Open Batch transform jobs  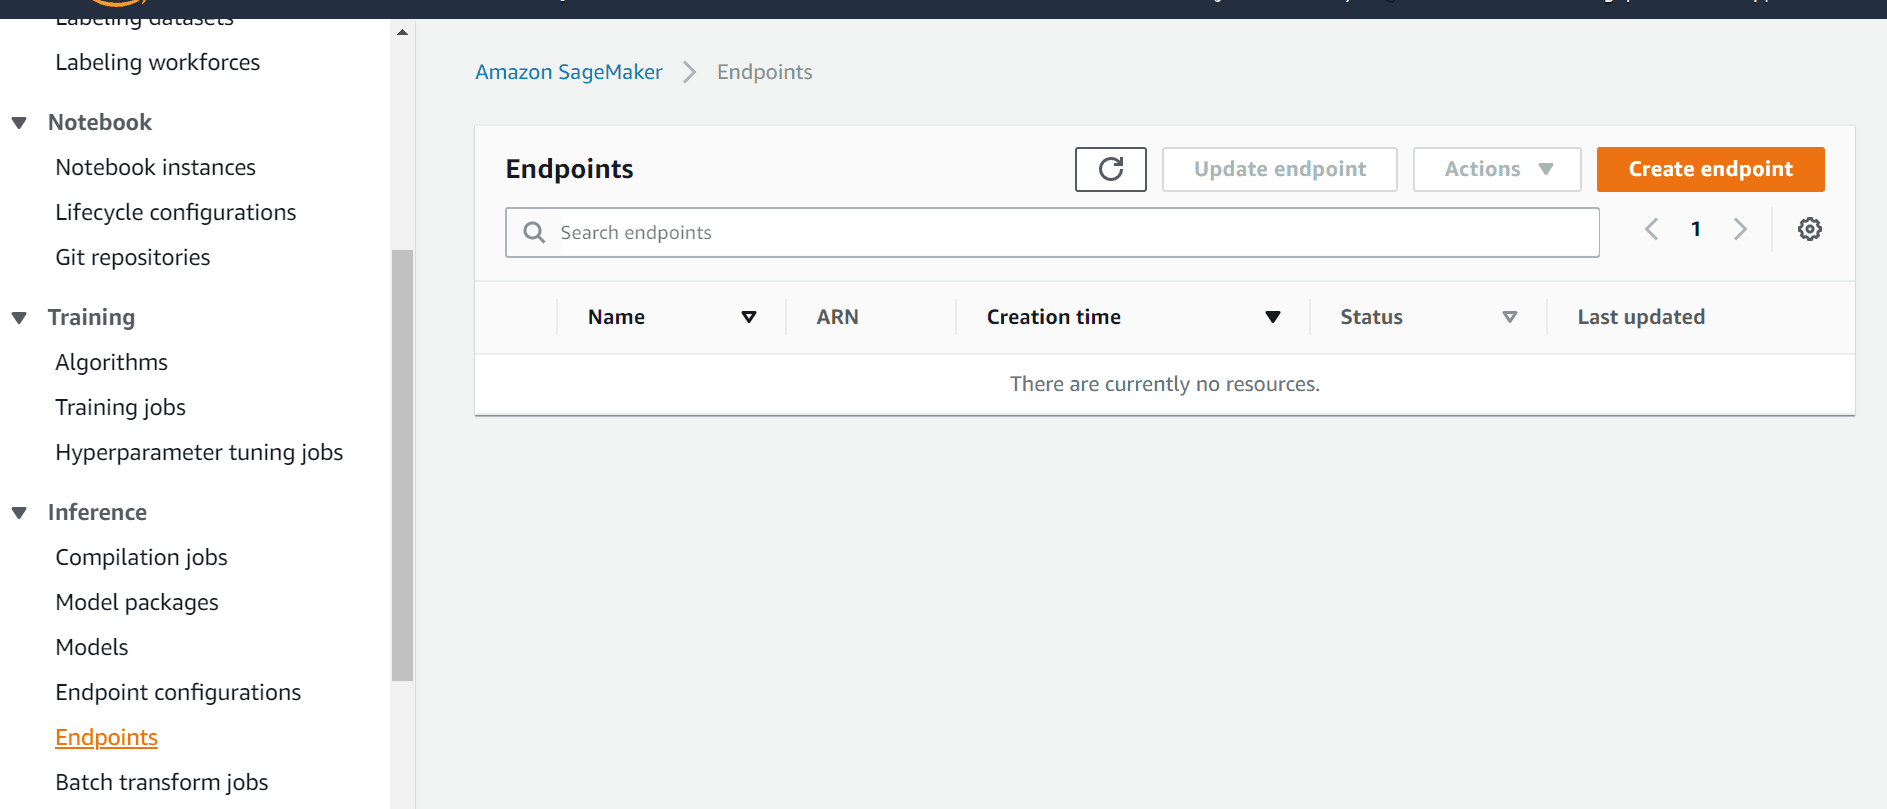point(161,782)
